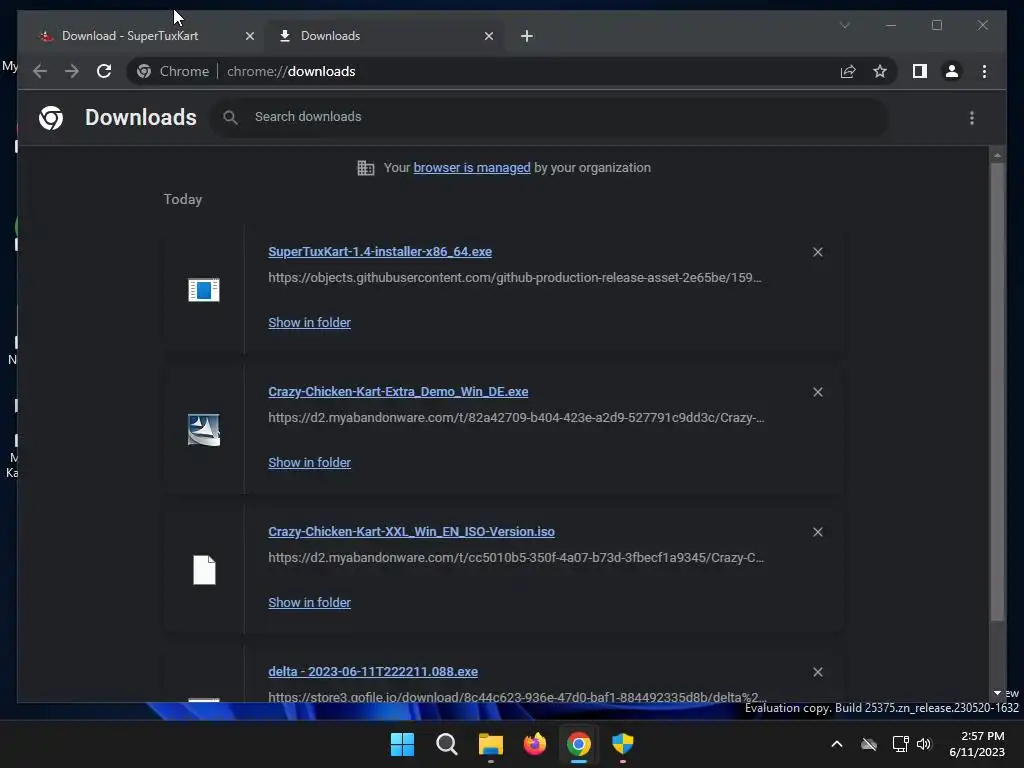Remove Crazy-Chicken-Kart-Extra Demo from list
The height and width of the screenshot is (768, 1024).
click(818, 392)
